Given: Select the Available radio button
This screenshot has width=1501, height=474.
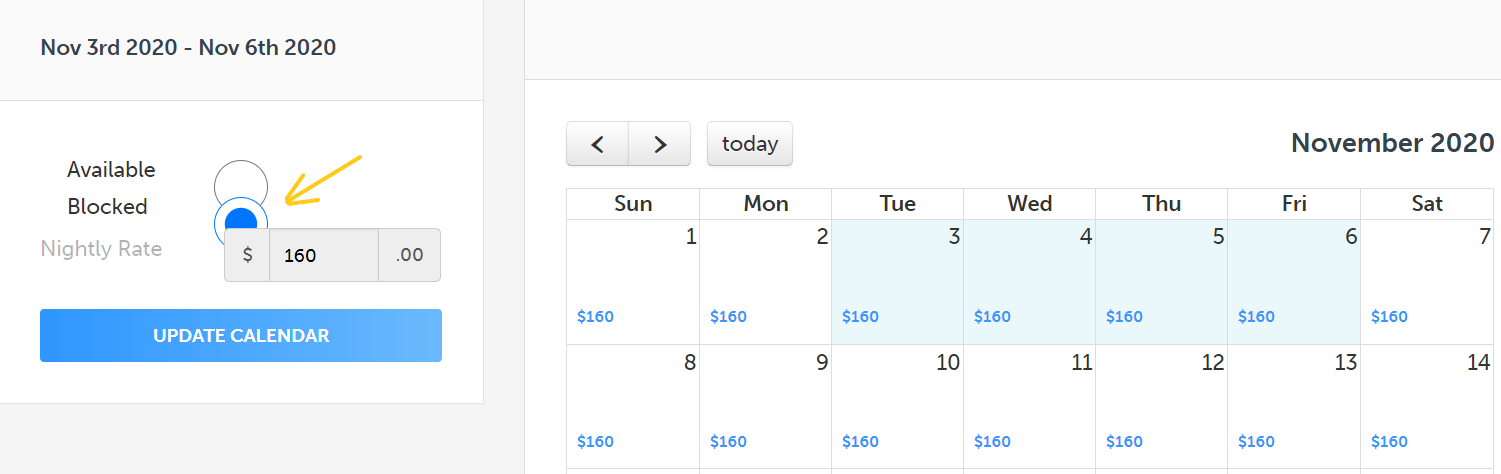Looking at the screenshot, I should tap(241, 185).
